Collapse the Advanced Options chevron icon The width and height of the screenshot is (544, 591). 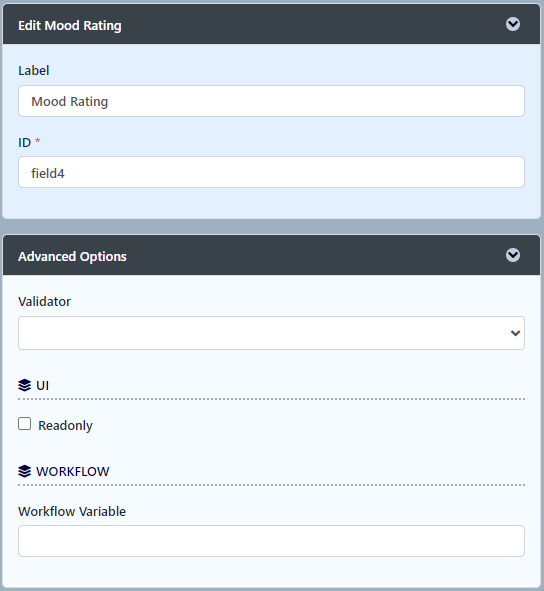513,255
